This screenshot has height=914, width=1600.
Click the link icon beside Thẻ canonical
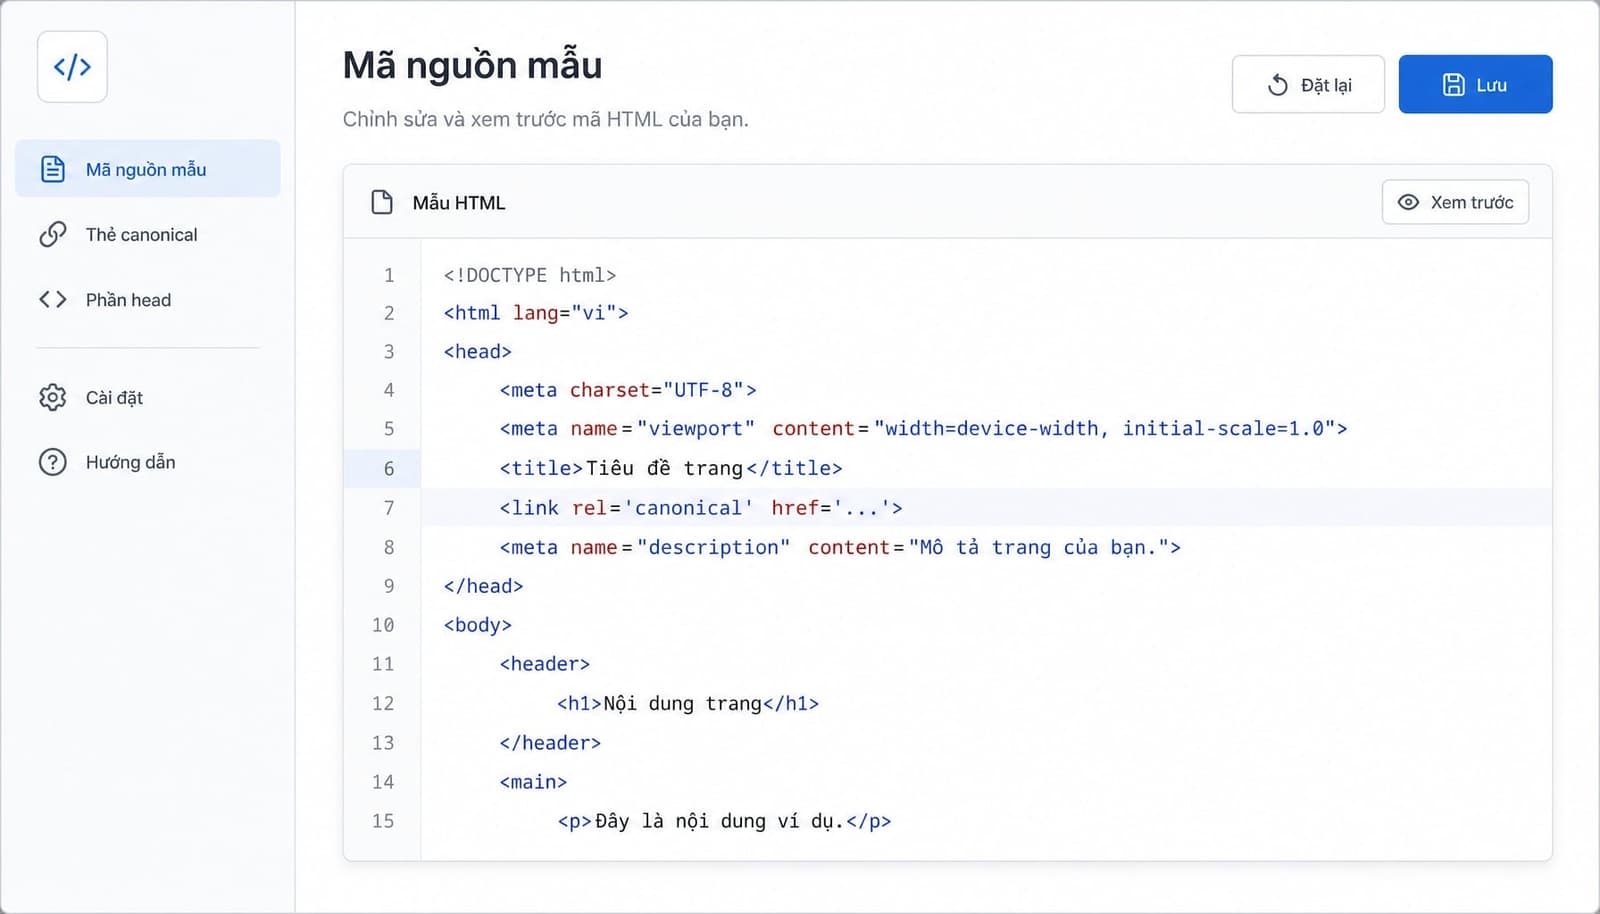(x=53, y=234)
